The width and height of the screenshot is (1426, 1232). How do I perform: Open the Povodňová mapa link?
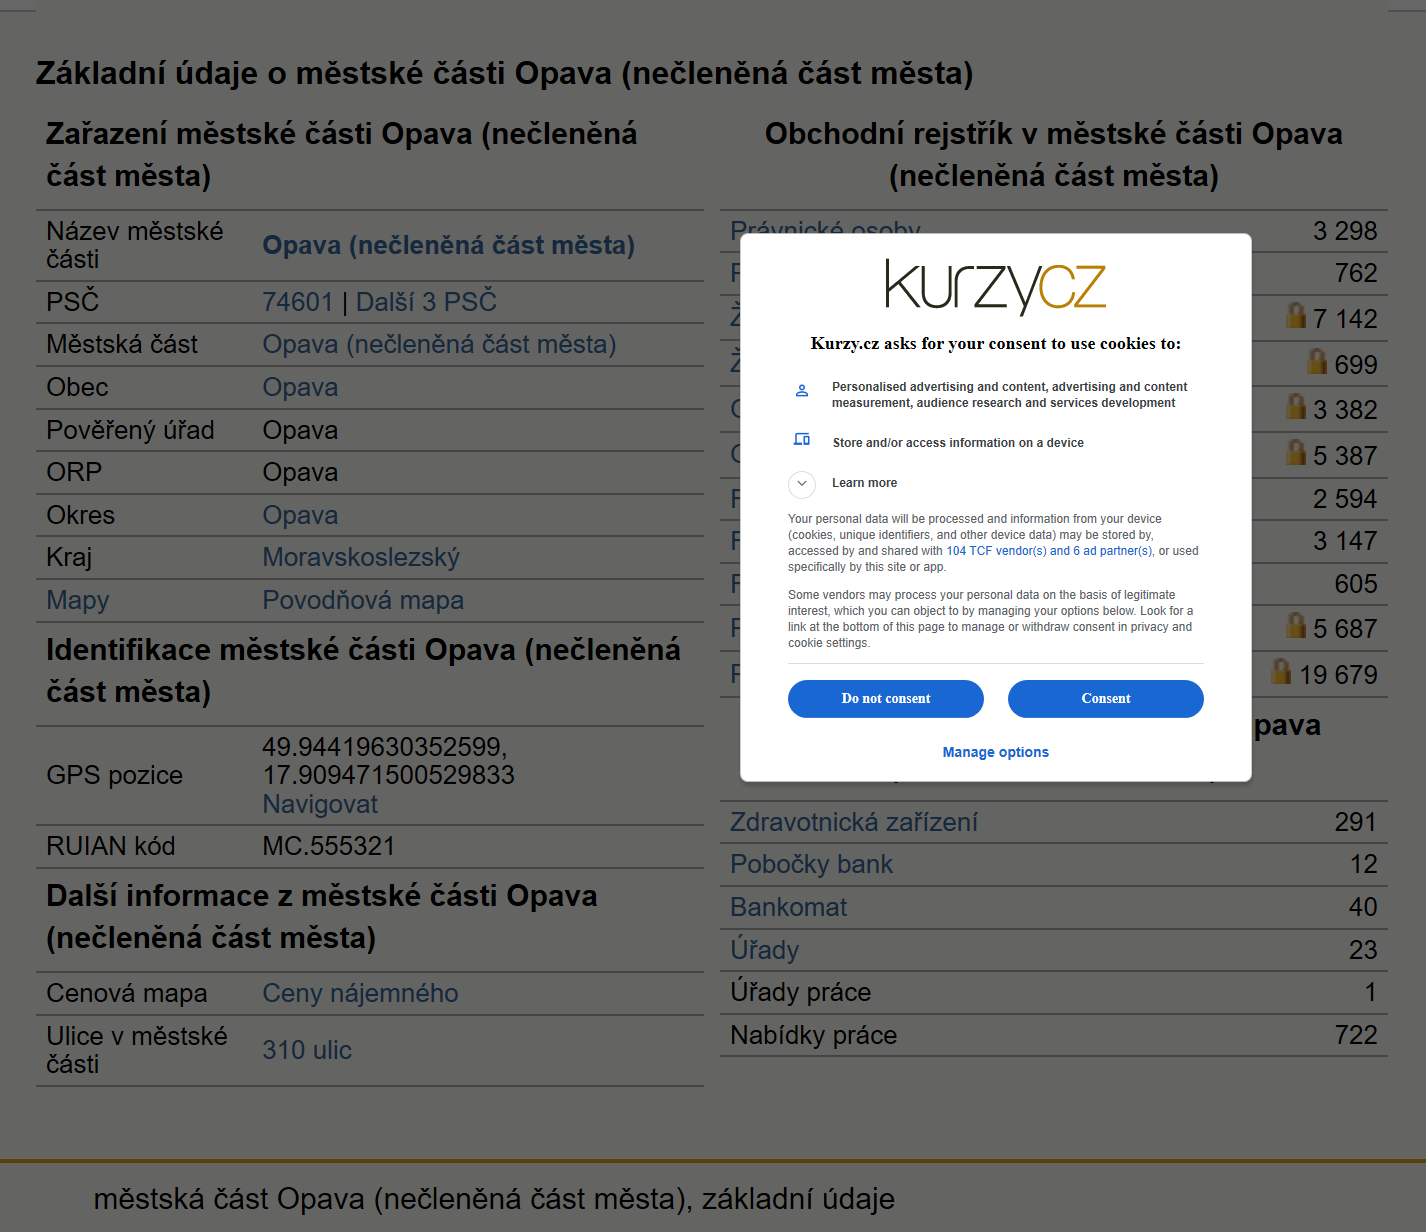tap(363, 601)
